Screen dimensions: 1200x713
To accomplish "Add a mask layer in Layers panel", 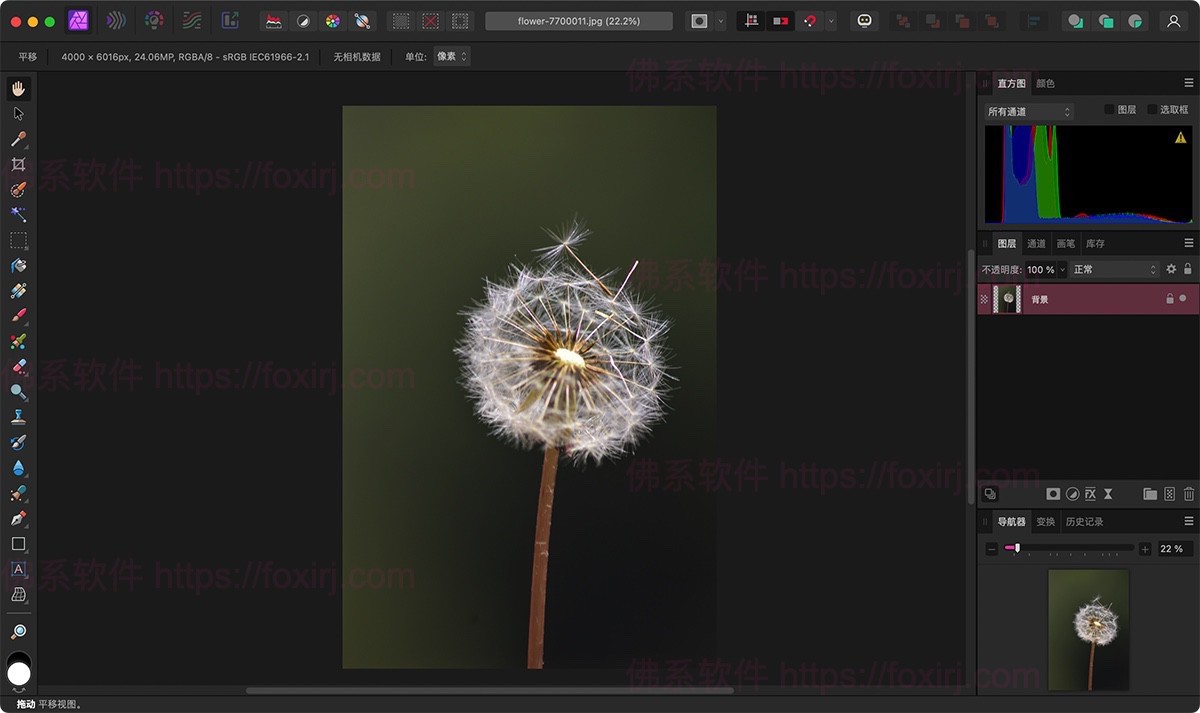I will 1053,494.
